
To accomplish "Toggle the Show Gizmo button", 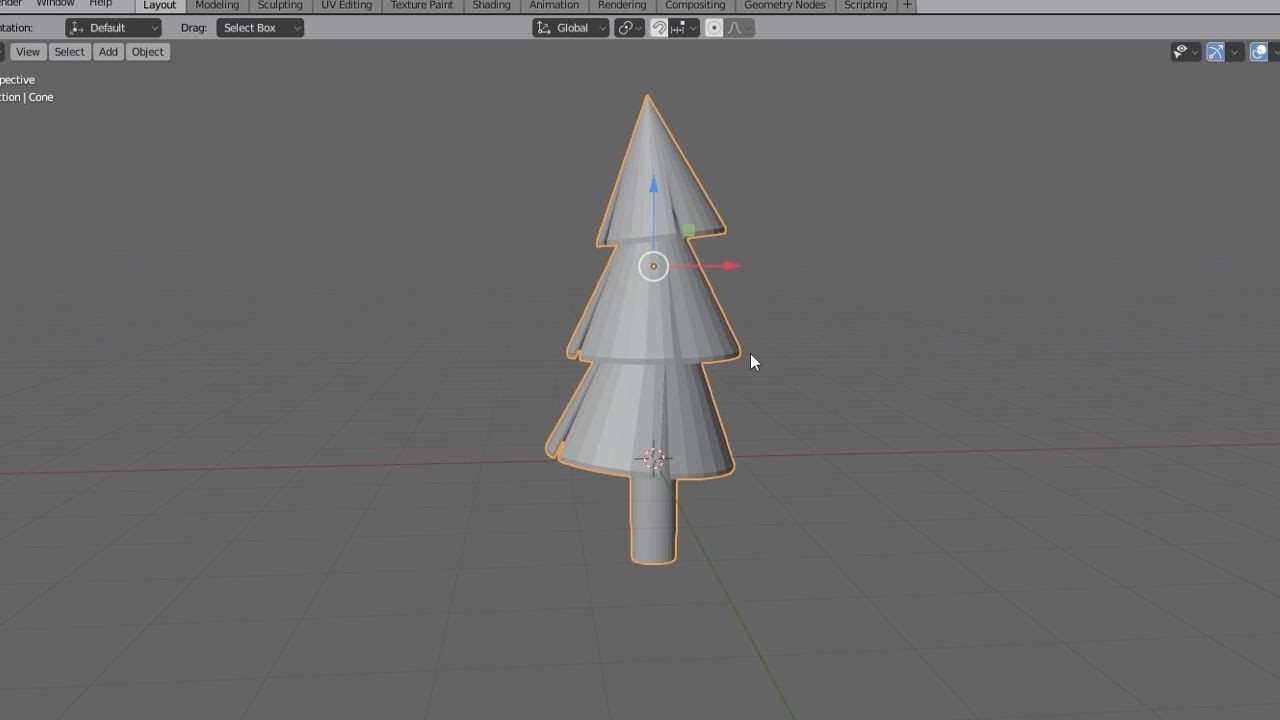I will tap(1215, 52).
